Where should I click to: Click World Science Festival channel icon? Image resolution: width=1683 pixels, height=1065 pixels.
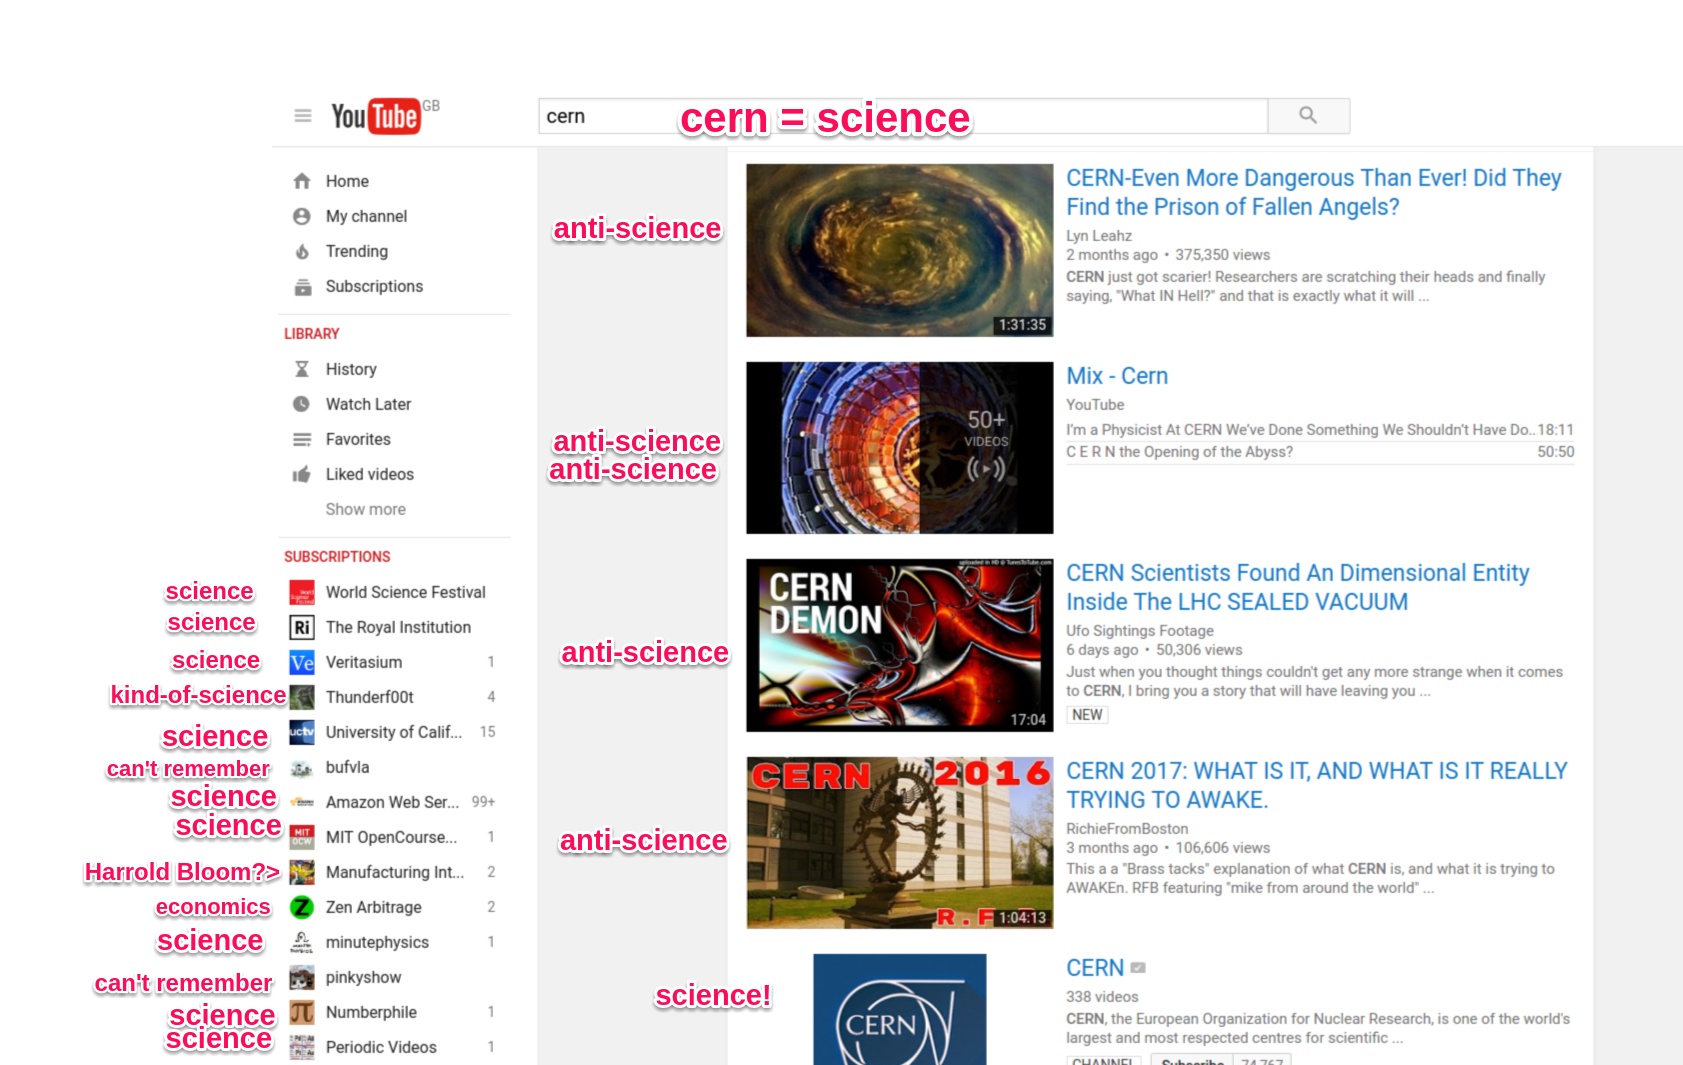[x=302, y=592]
